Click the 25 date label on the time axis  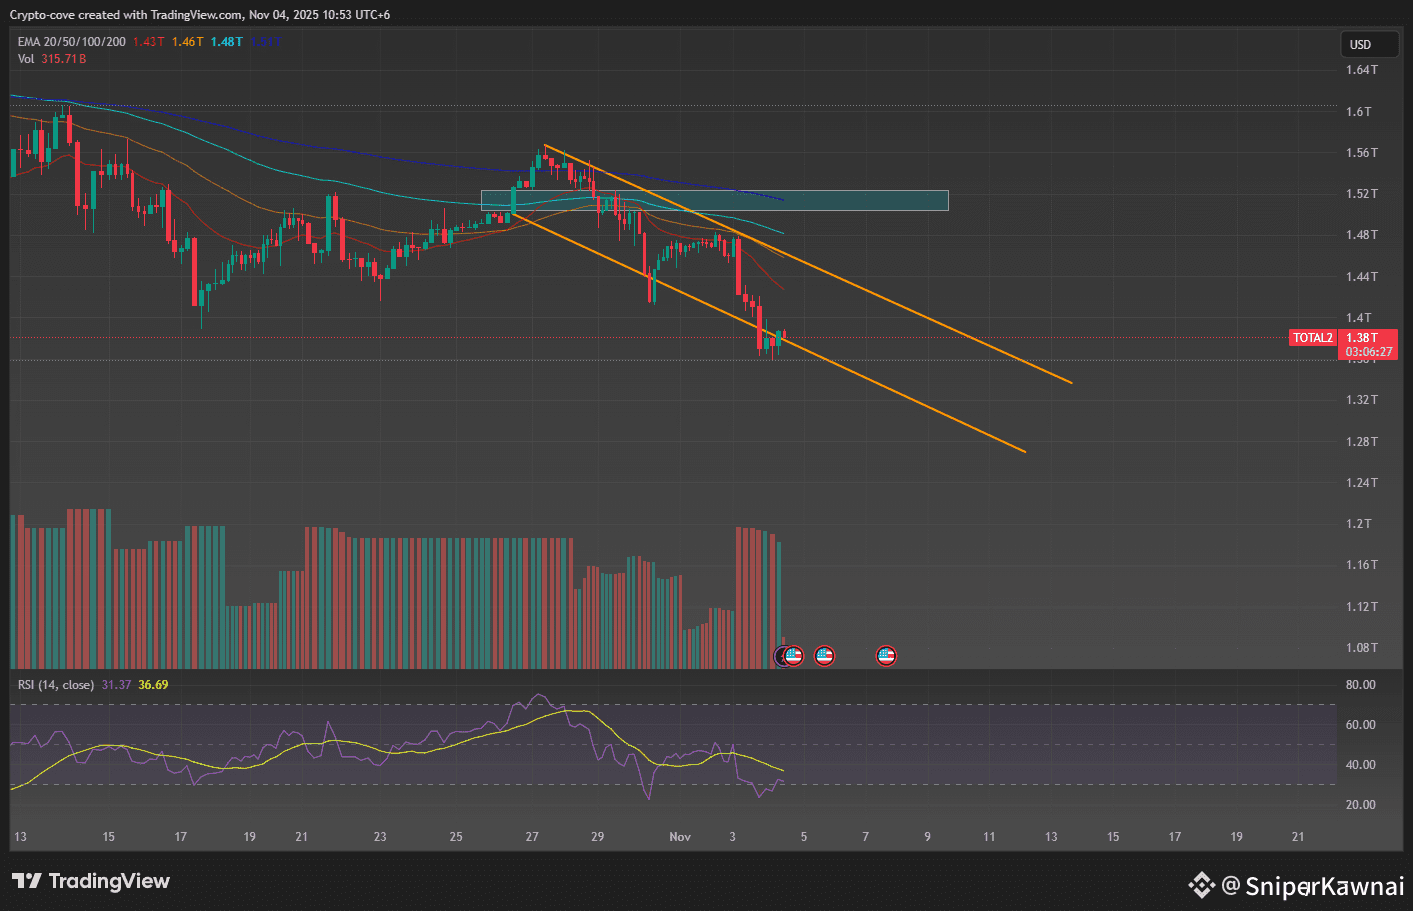pyautogui.click(x=456, y=837)
